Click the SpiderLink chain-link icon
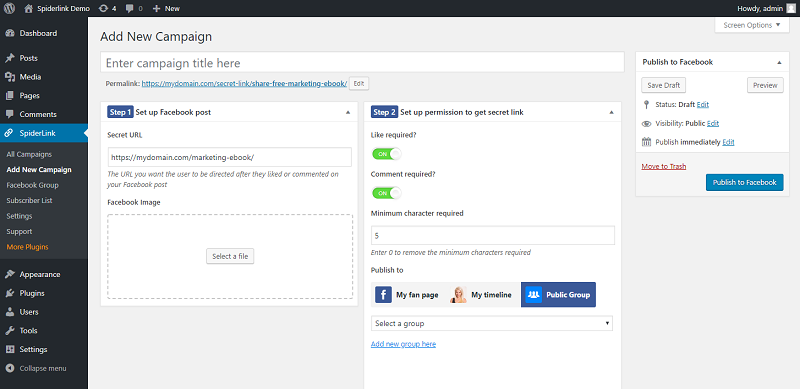800x389 pixels. point(10,133)
